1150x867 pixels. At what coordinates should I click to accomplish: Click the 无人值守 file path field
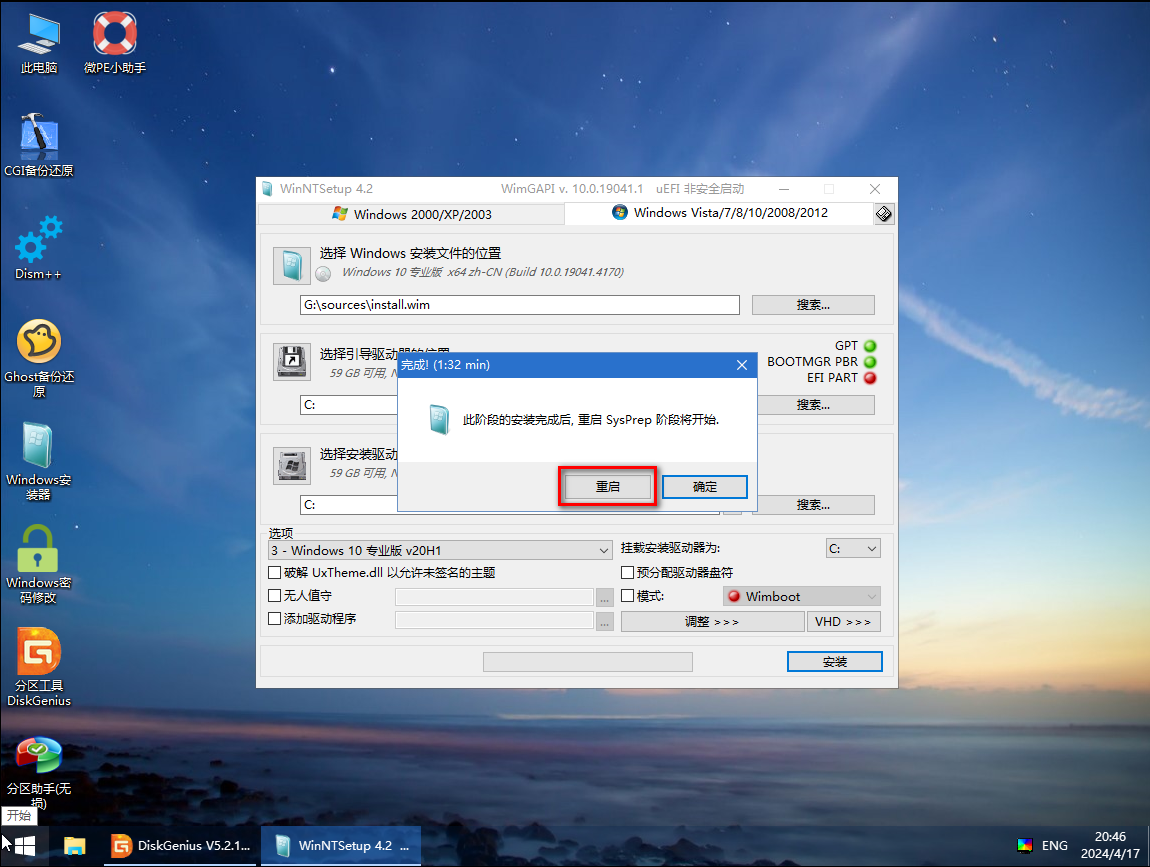494,597
